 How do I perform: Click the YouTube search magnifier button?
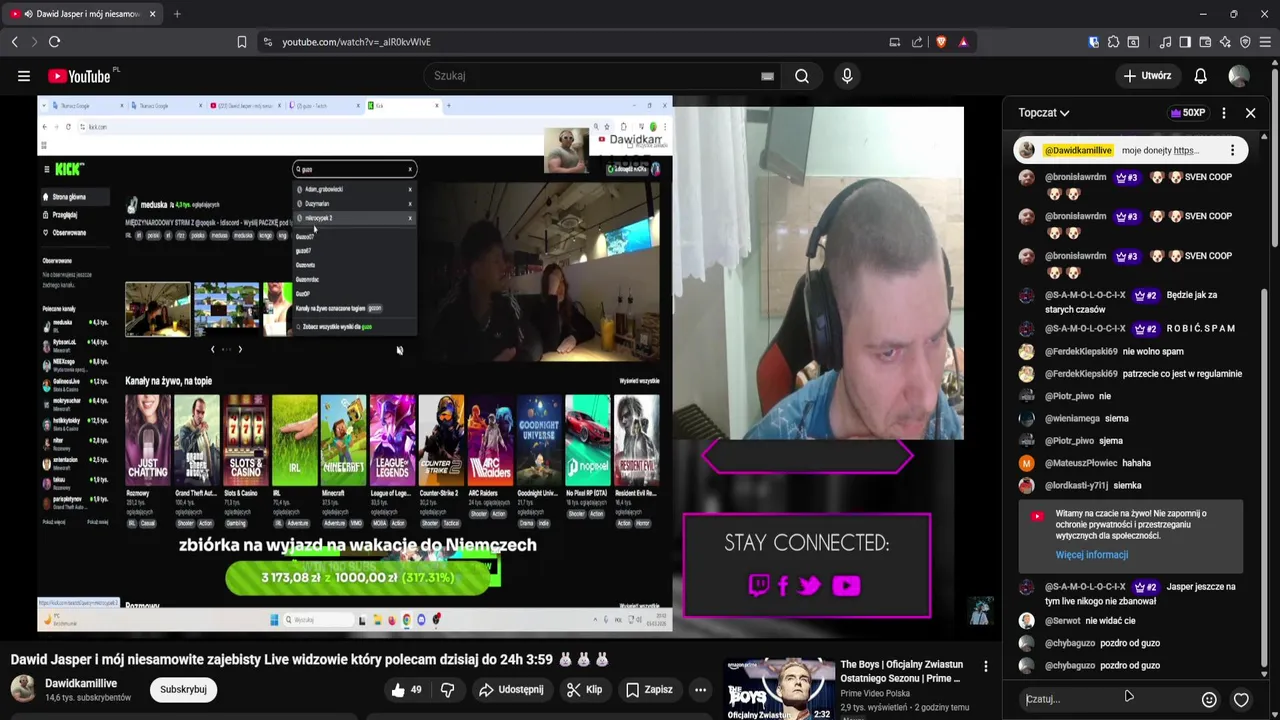802,76
